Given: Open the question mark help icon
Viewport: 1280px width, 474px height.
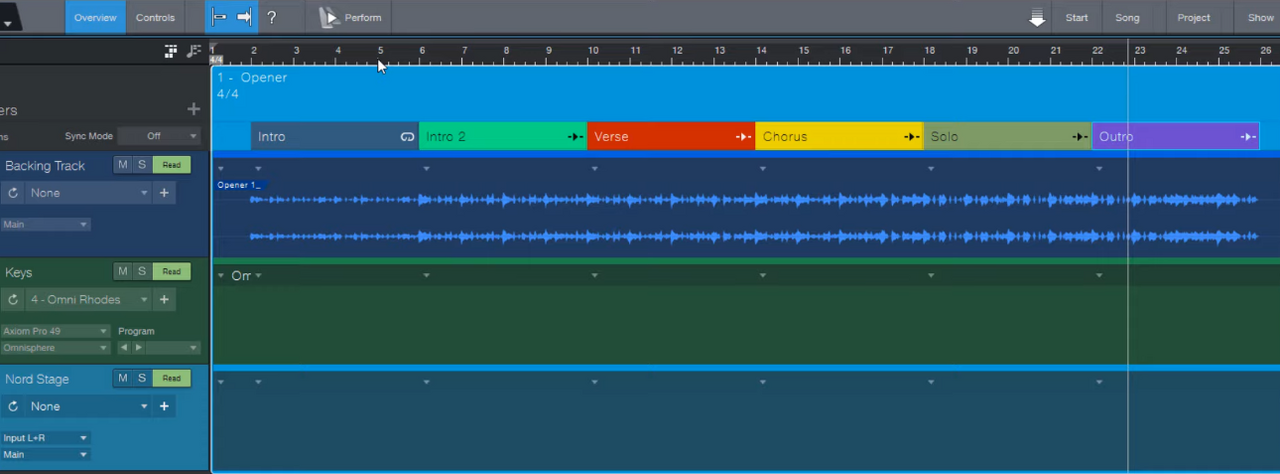Looking at the screenshot, I should [271, 17].
